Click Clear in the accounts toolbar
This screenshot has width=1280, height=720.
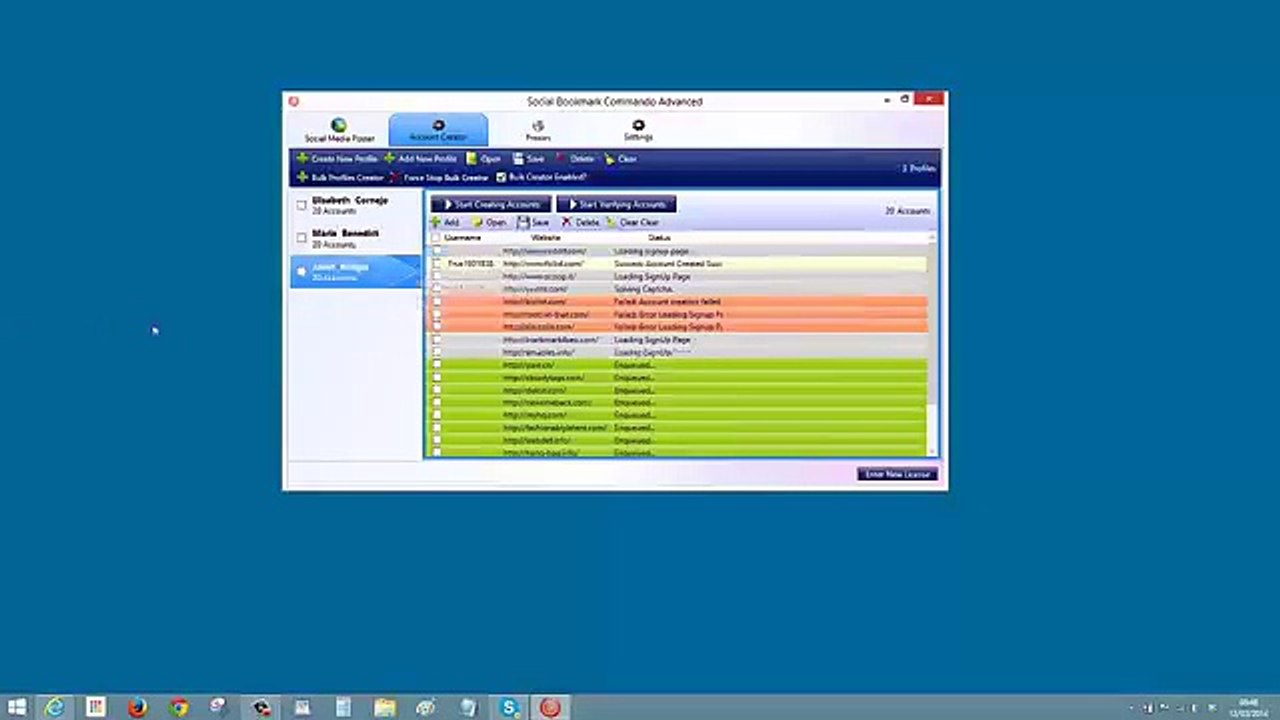pos(633,222)
